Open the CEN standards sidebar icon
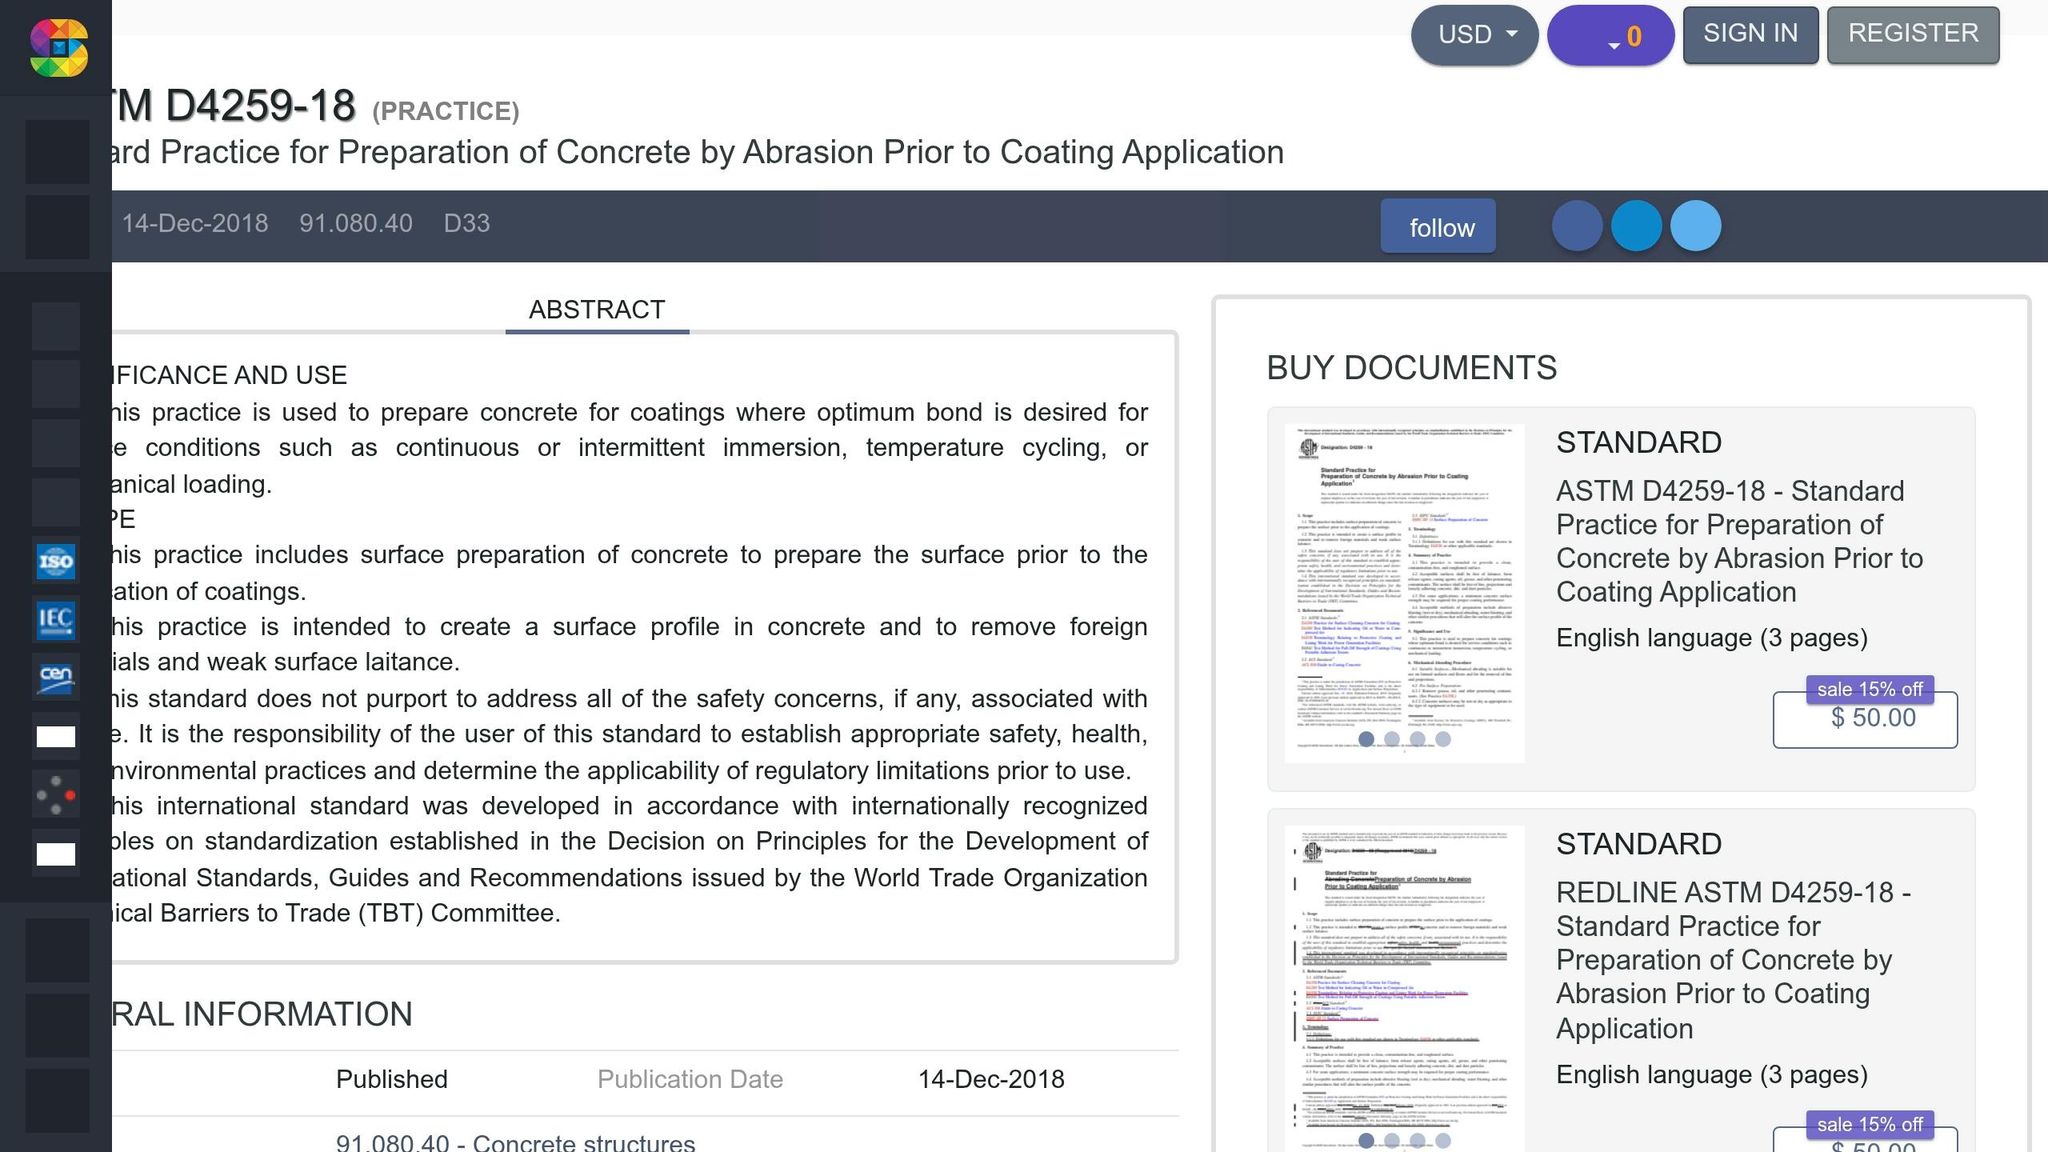Screen dimensions: 2048x1152 pos(56,678)
